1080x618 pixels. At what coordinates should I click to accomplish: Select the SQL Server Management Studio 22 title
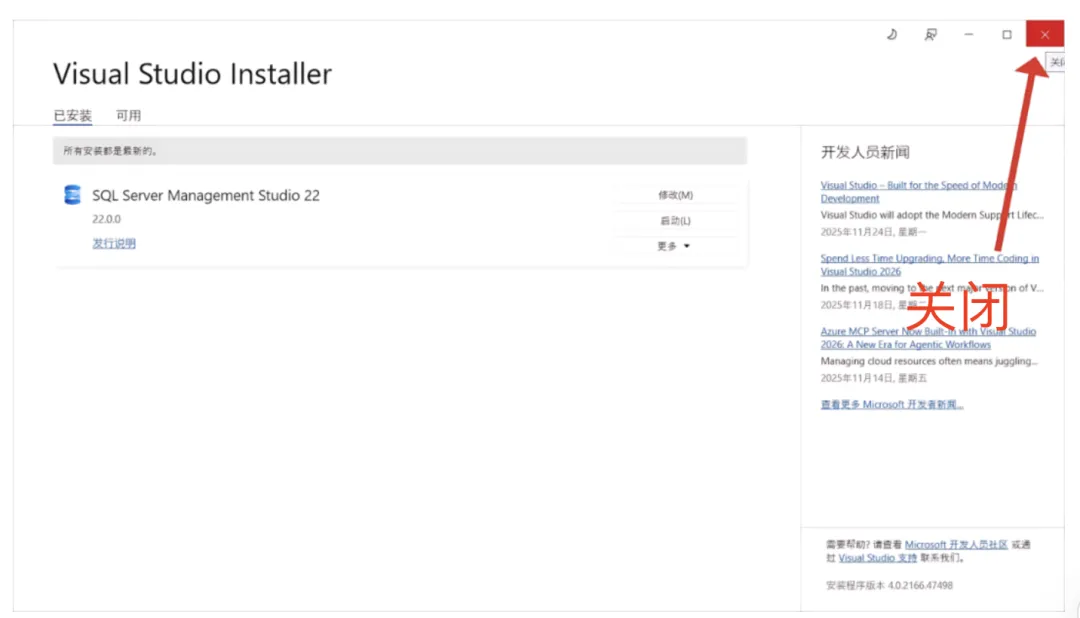pos(206,196)
